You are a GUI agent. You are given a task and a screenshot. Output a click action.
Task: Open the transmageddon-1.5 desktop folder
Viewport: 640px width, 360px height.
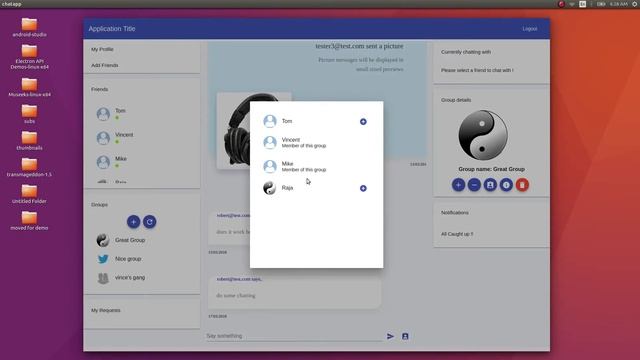tap(29, 167)
